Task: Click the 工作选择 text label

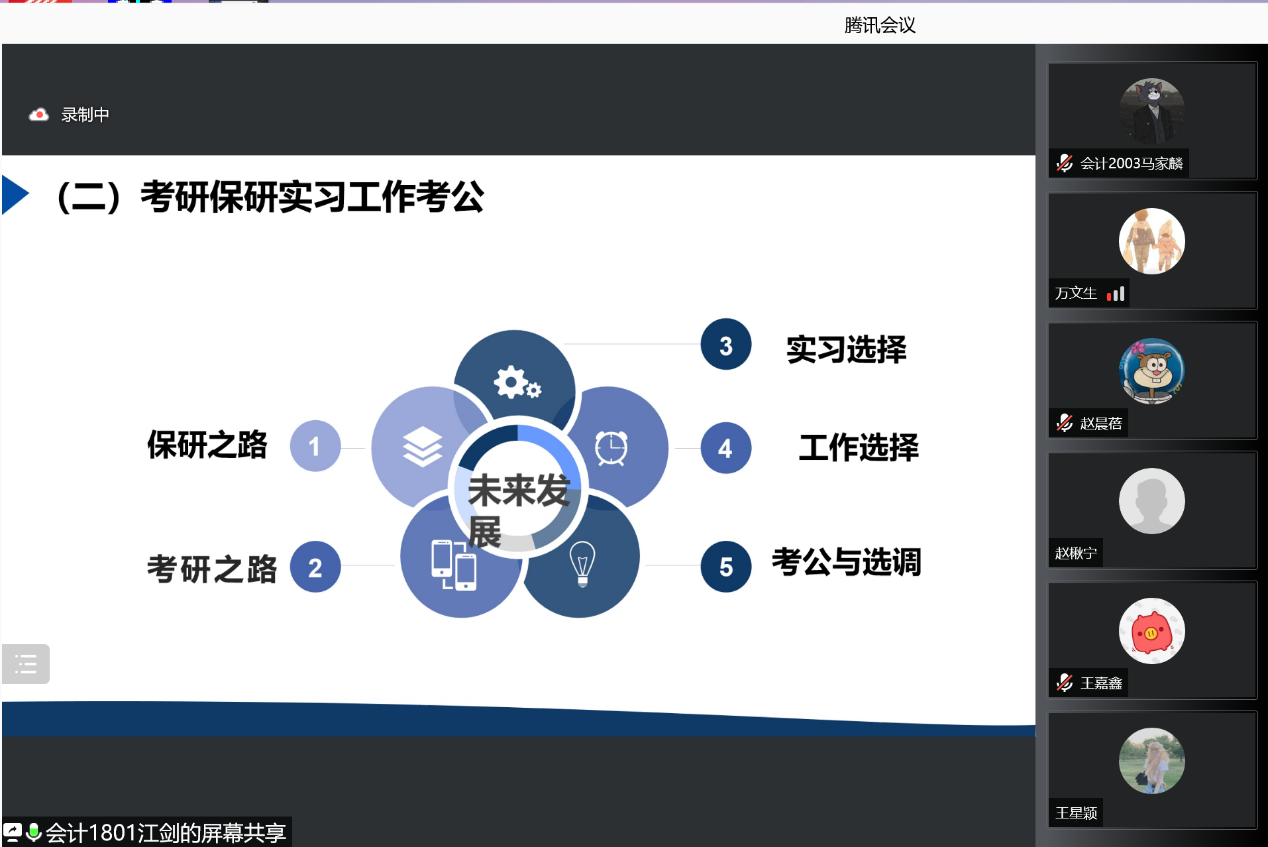Action: [x=858, y=447]
